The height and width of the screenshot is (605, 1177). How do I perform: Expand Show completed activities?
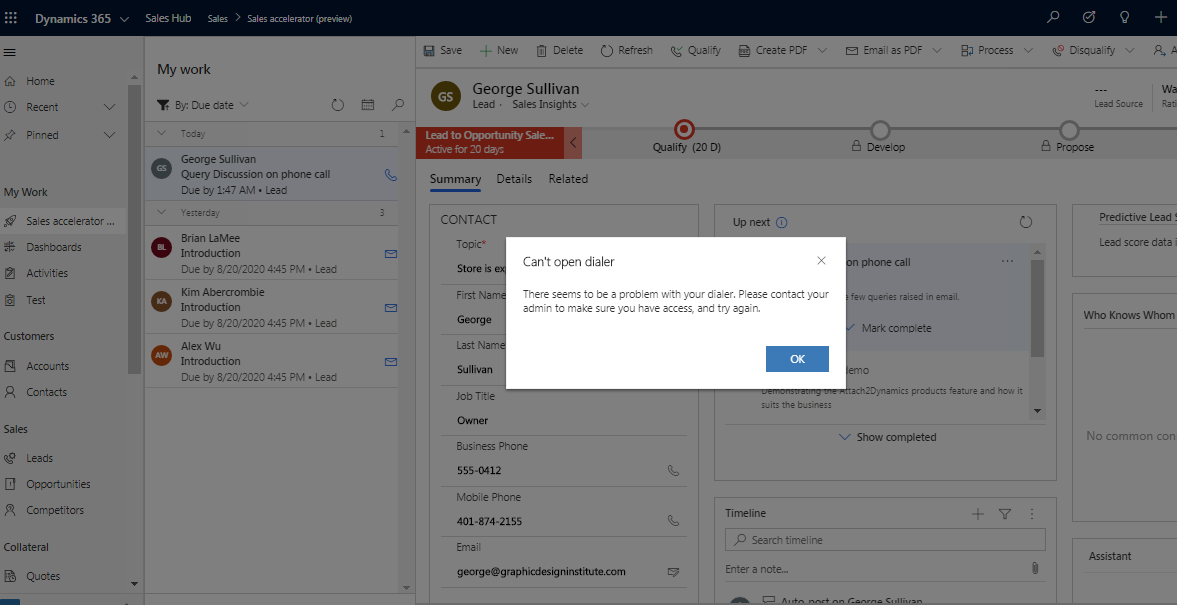(887, 437)
